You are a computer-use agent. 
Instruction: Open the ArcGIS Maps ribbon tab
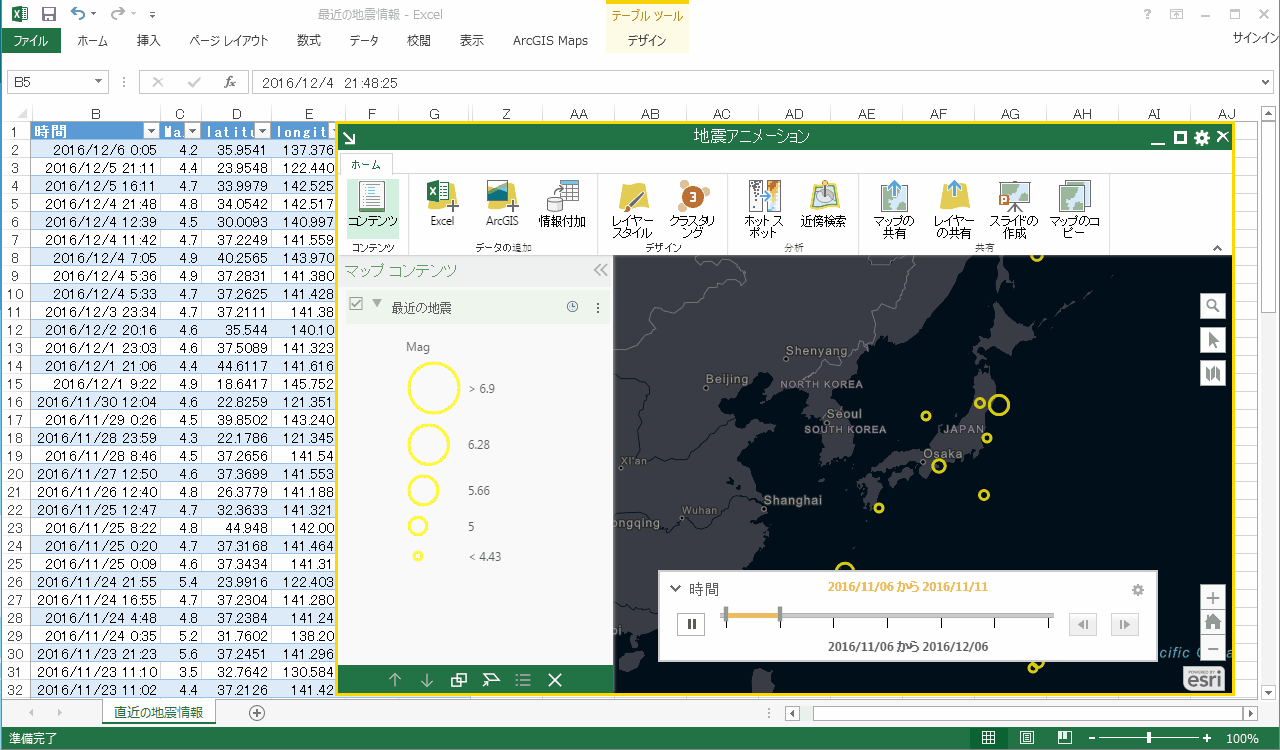click(x=550, y=41)
